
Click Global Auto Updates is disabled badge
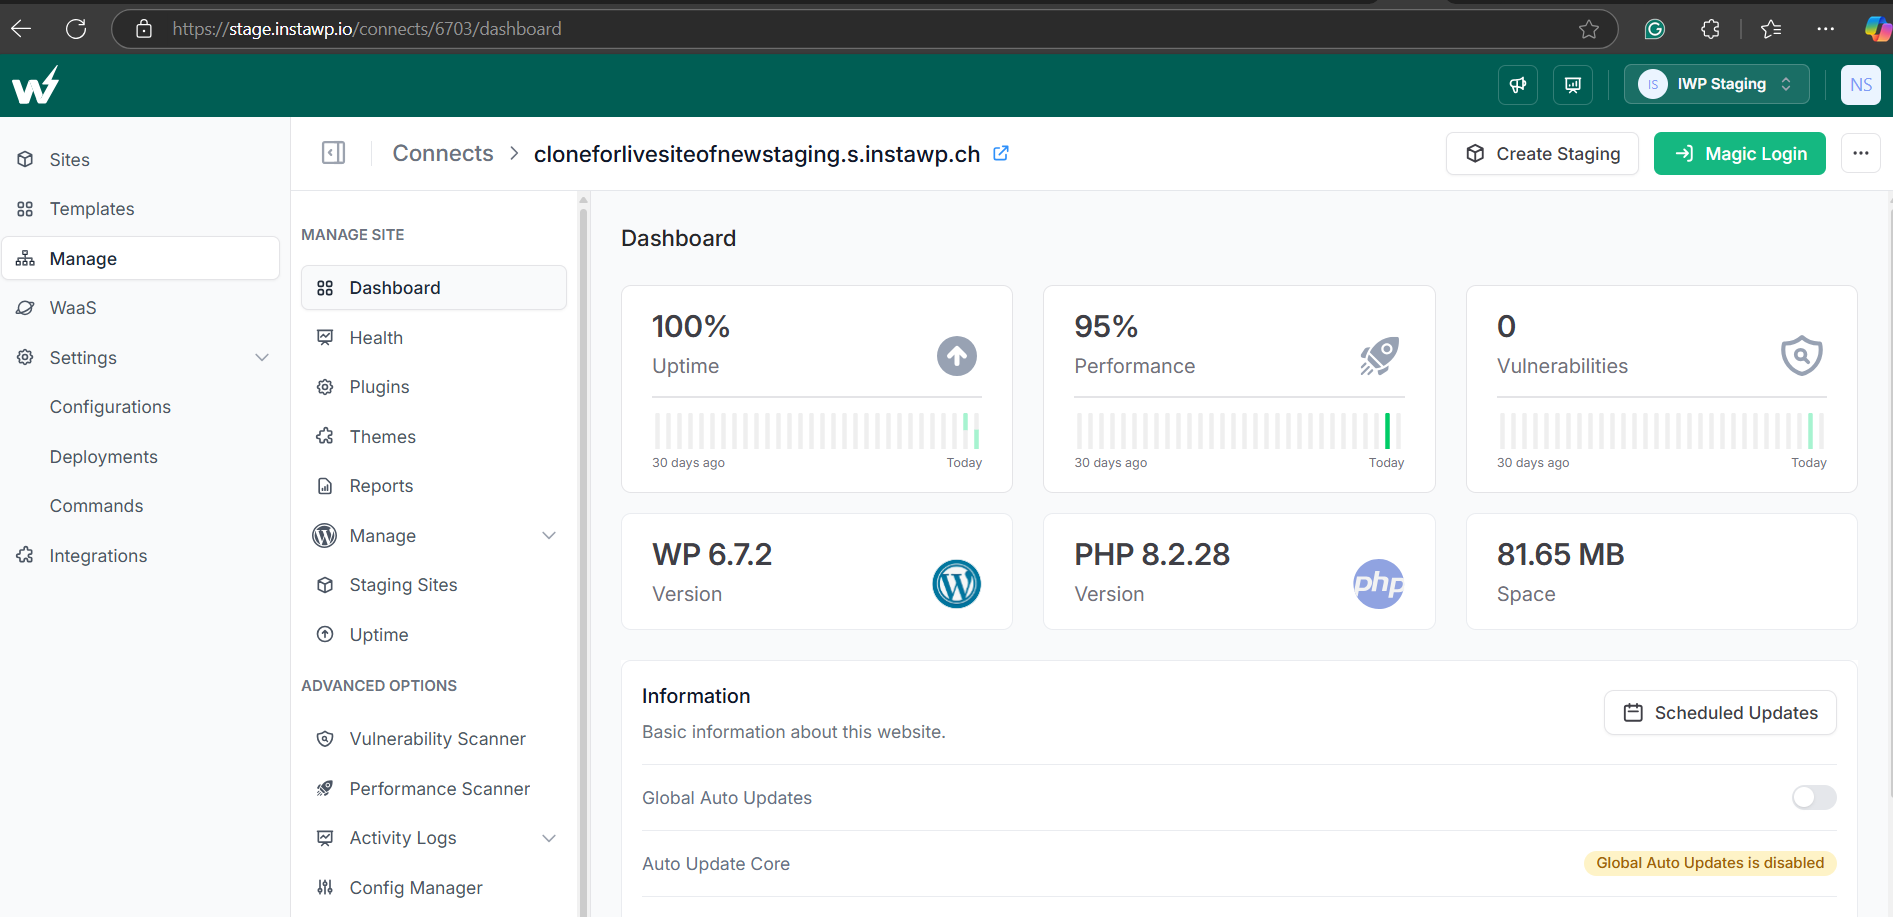pos(1710,863)
